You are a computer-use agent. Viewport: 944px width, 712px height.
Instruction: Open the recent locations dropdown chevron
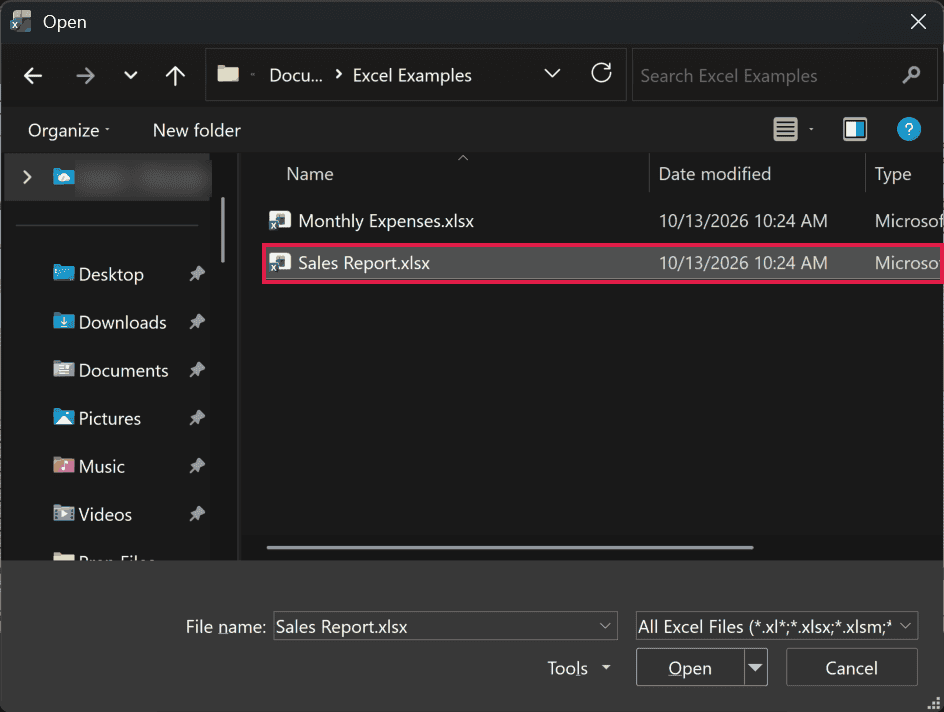pyautogui.click(x=131, y=76)
